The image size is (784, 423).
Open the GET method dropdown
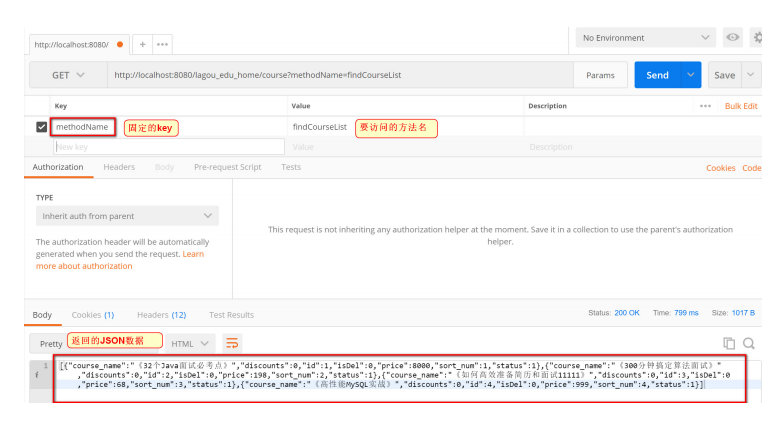click(x=68, y=75)
